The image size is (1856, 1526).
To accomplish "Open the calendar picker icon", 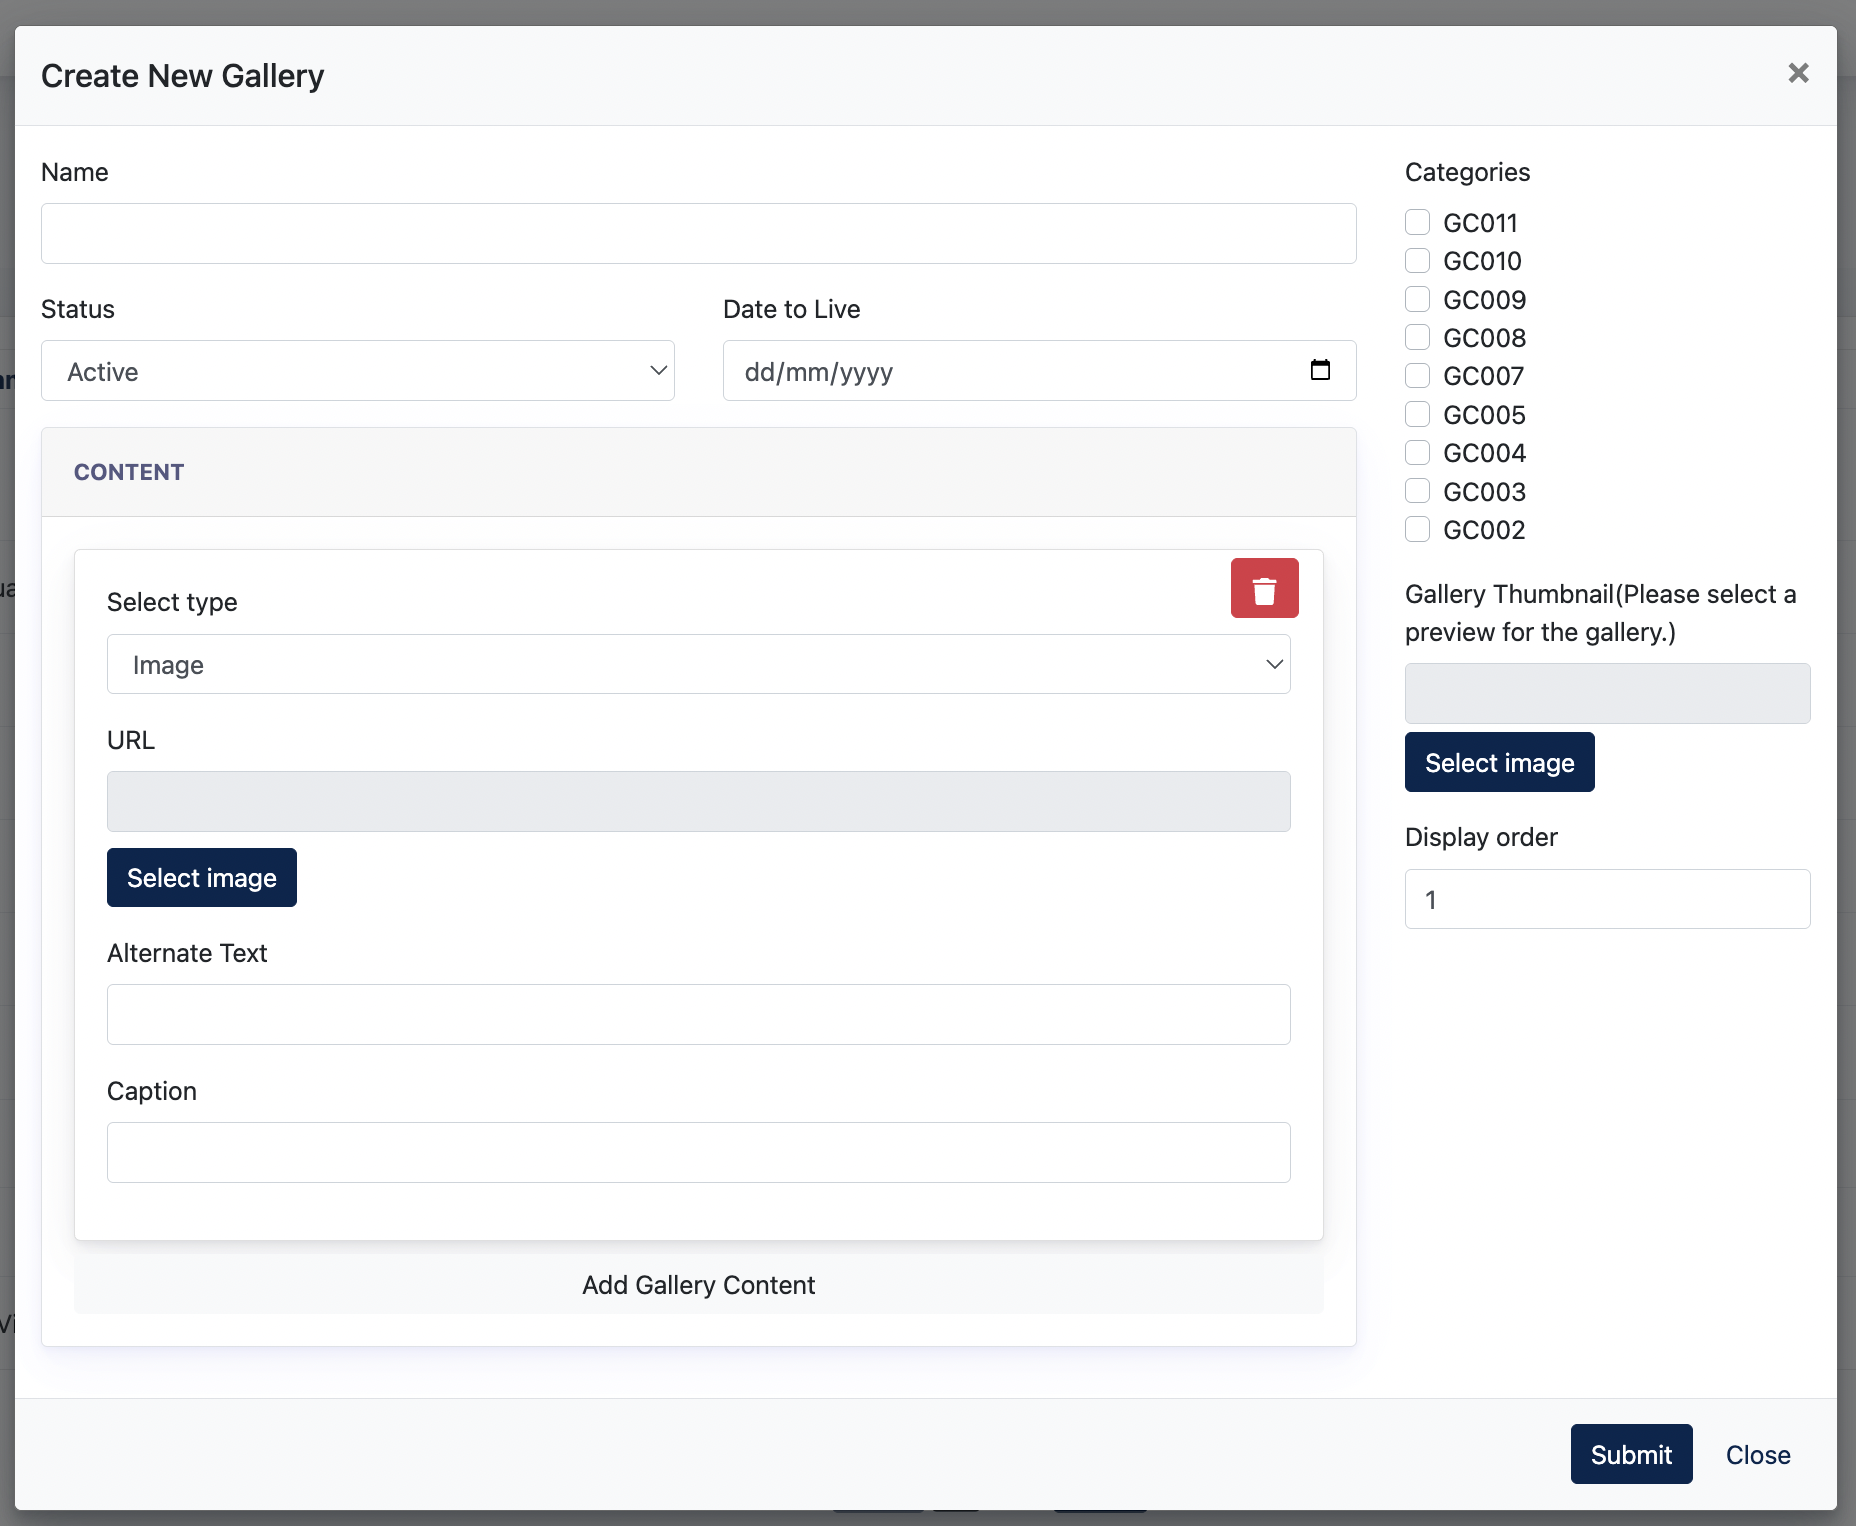I will [x=1320, y=370].
